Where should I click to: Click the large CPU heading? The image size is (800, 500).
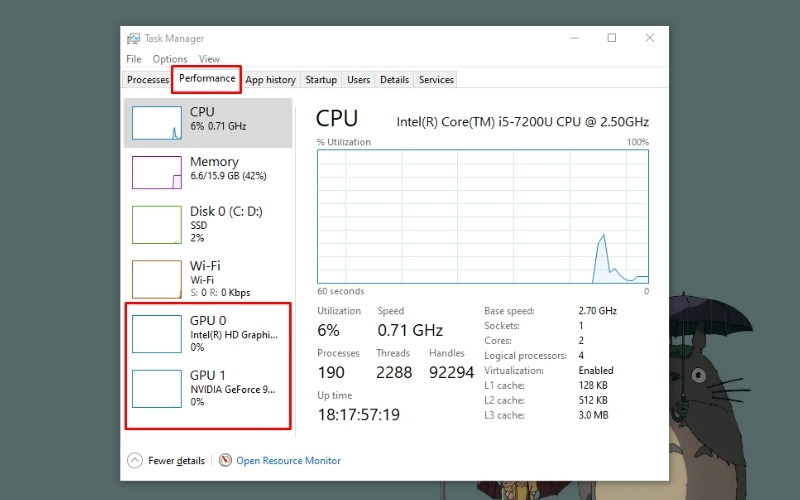click(337, 118)
